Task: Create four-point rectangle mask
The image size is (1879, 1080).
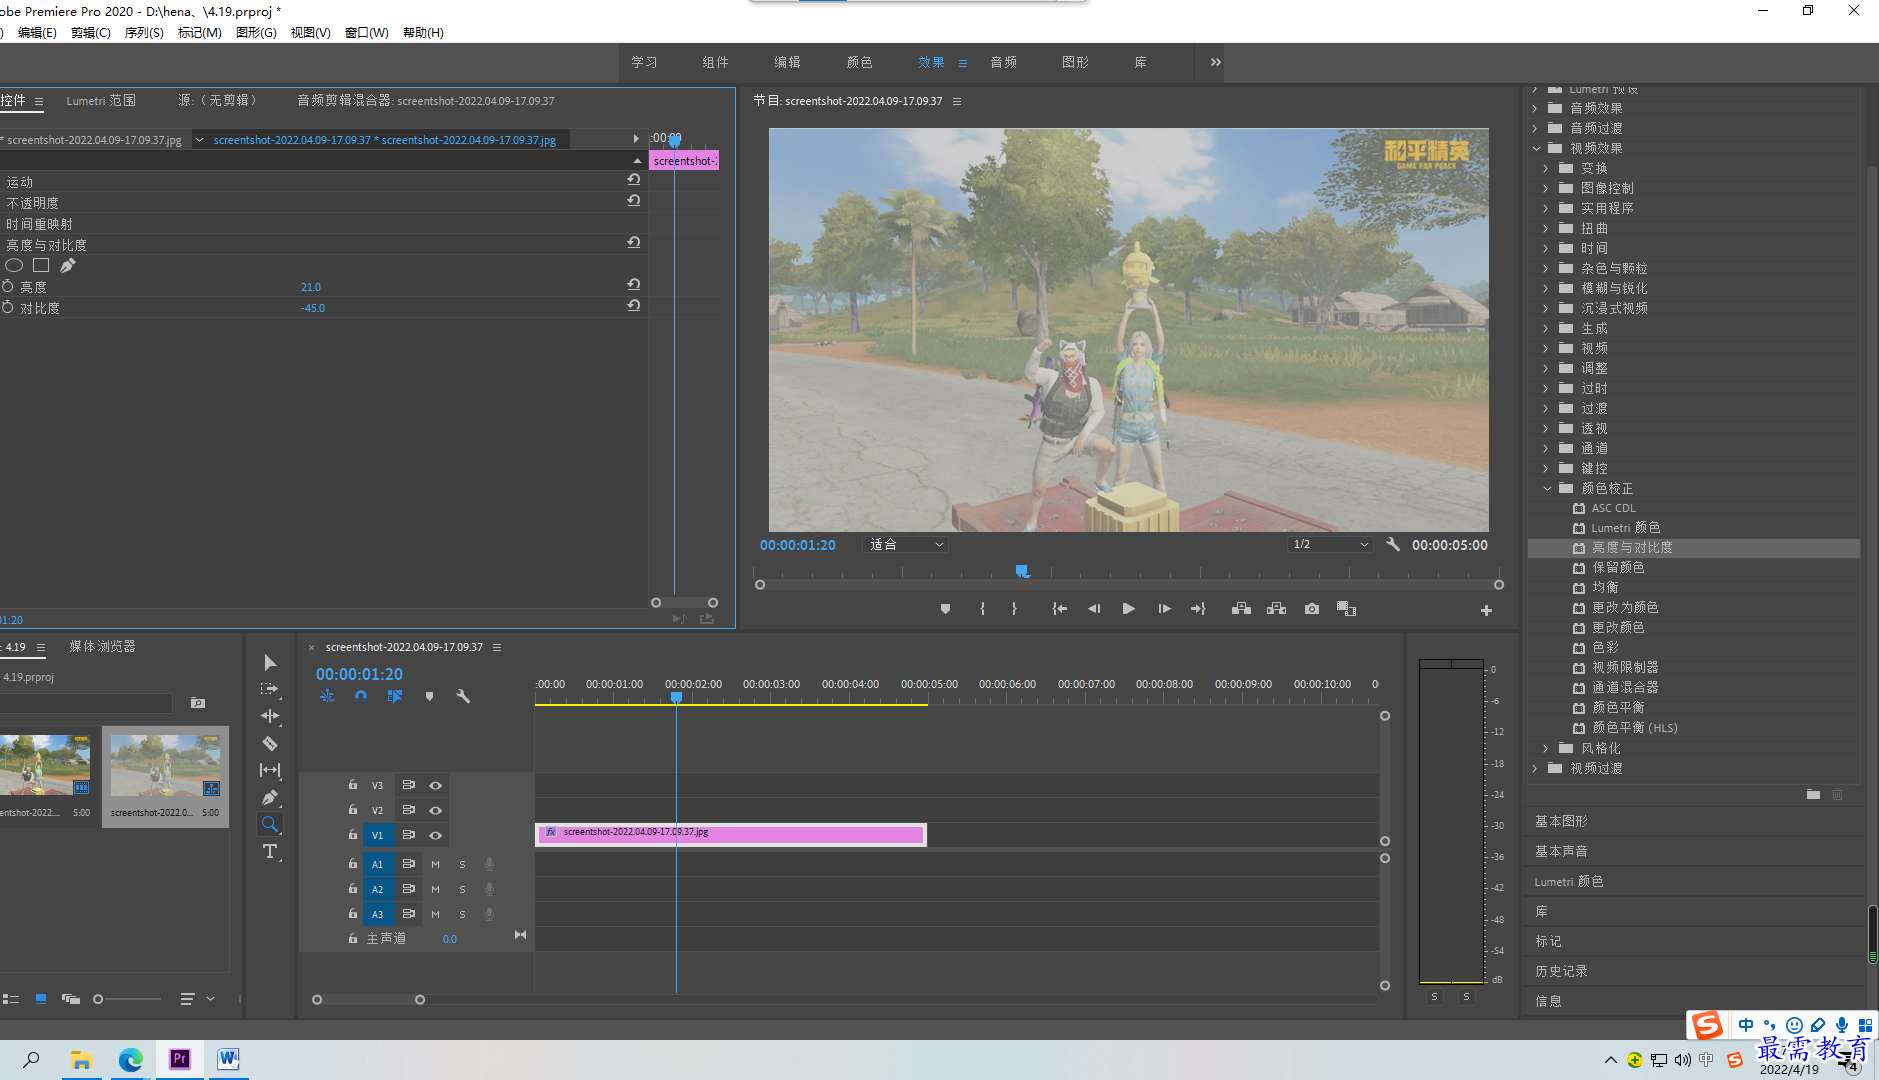Action: click(x=41, y=265)
